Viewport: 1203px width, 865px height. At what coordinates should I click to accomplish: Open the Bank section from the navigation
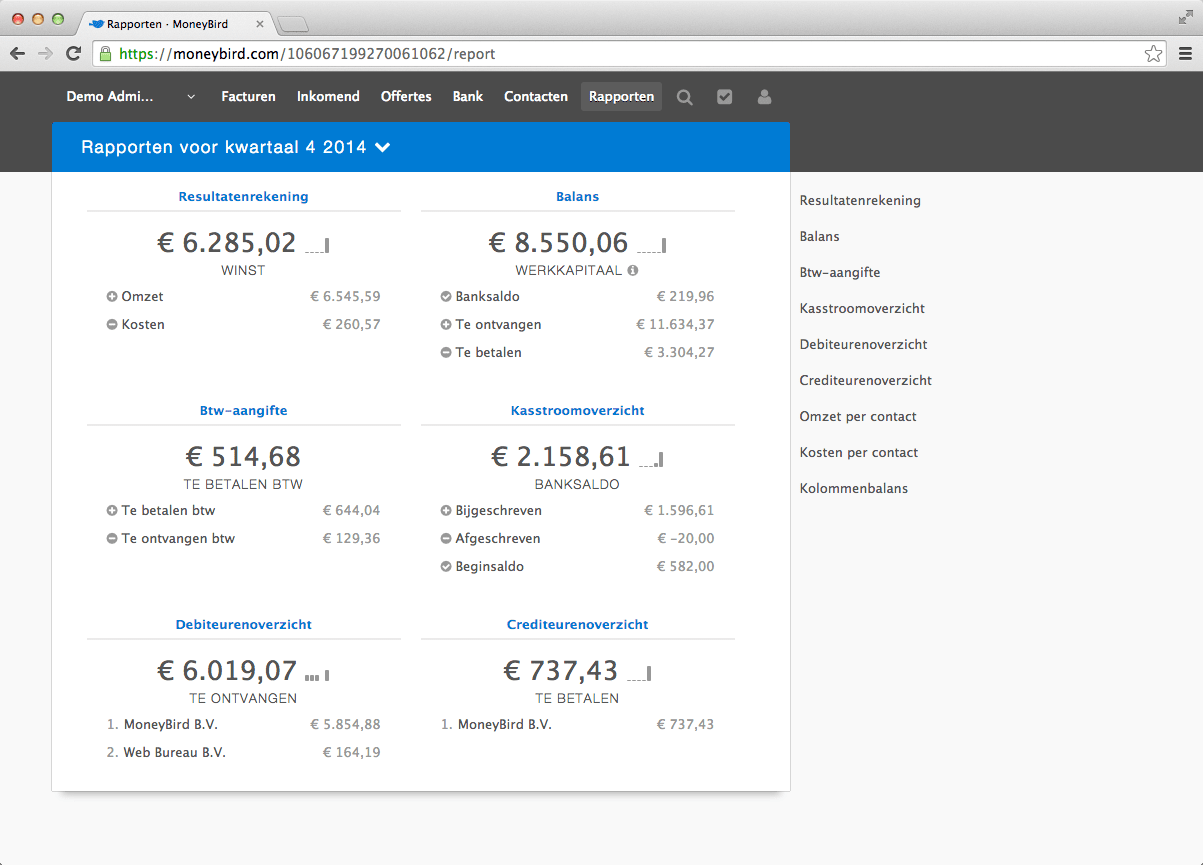467,96
